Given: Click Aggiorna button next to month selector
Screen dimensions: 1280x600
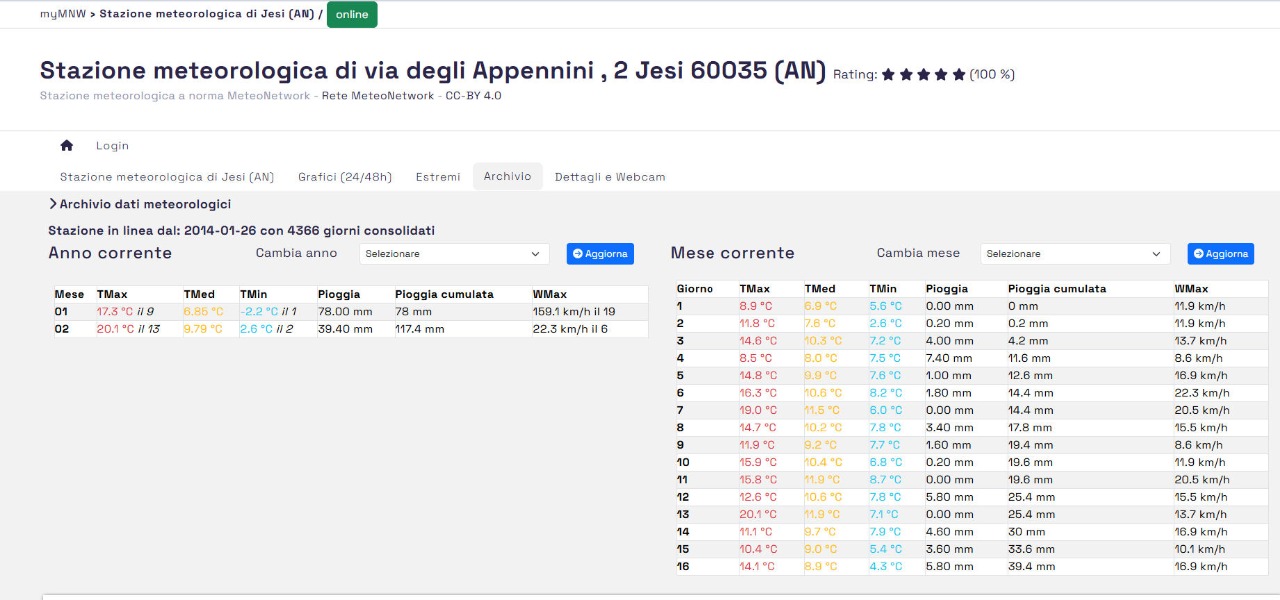Looking at the screenshot, I should tap(1220, 254).
